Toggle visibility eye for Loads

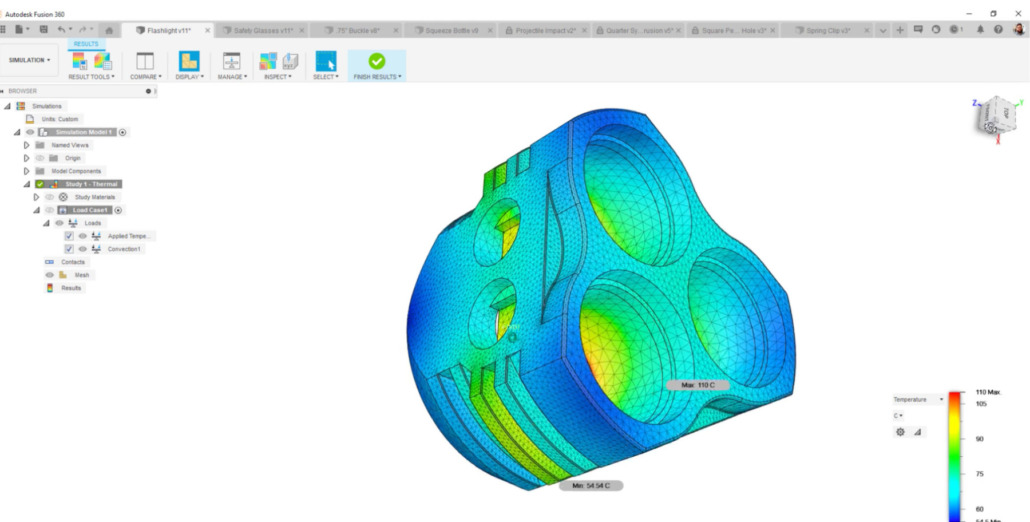pos(59,223)
